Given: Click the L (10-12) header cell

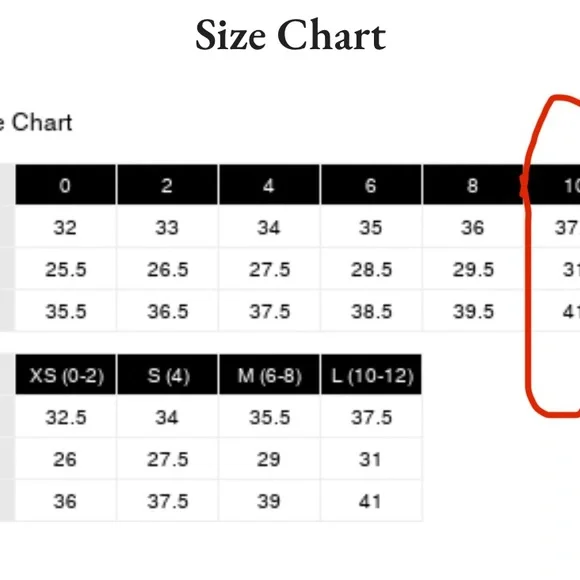Looking at the screenshot, I should pos(371,374).
